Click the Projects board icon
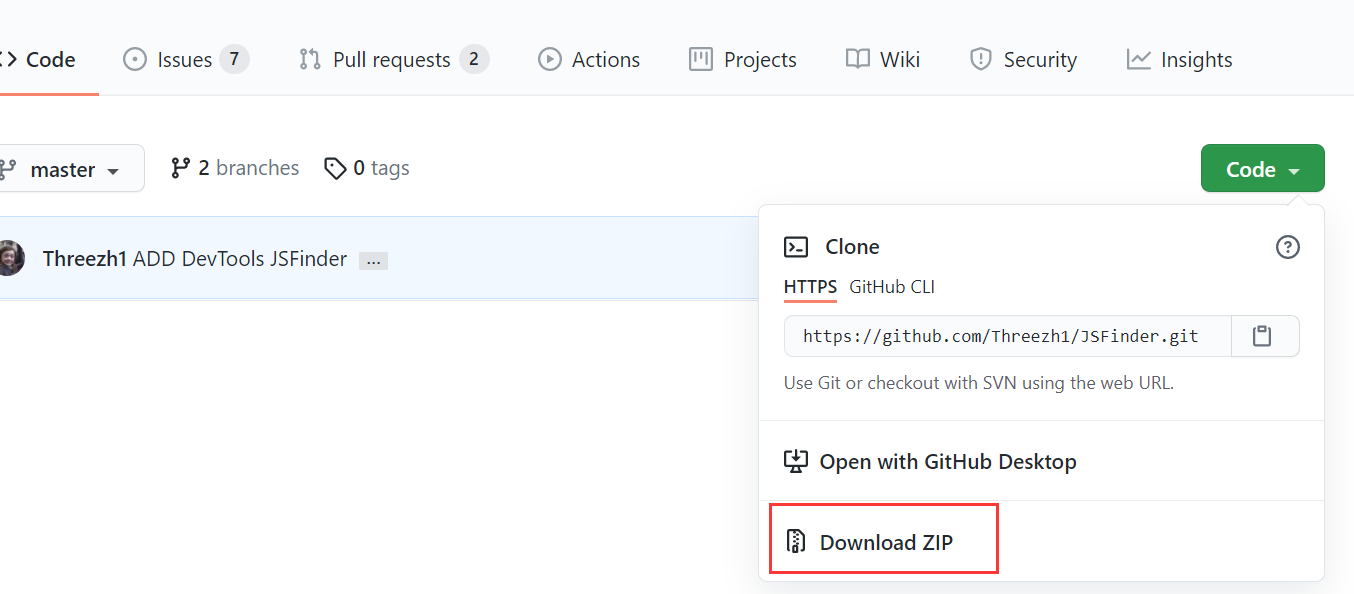 coord(701,60)
